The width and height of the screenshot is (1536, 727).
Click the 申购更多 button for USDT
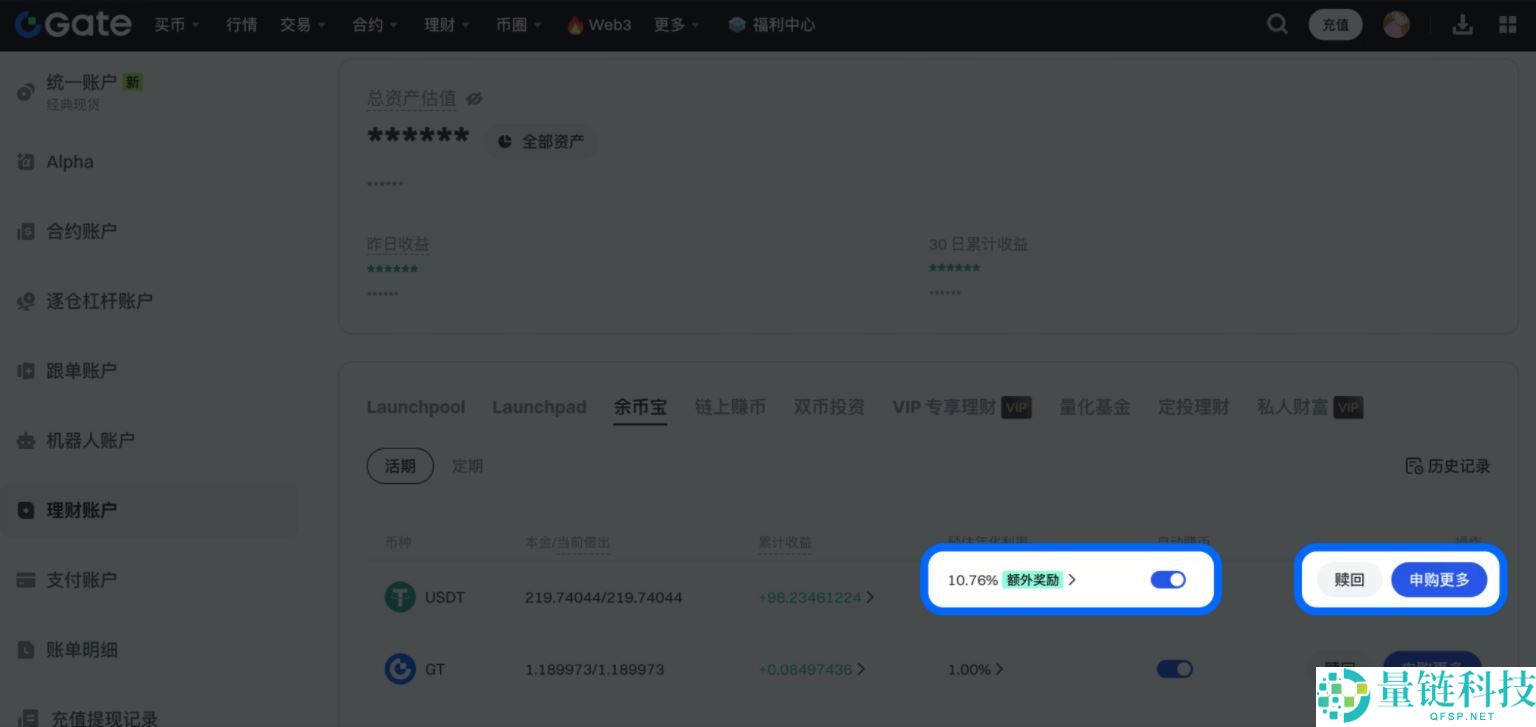click(1439, 580)
